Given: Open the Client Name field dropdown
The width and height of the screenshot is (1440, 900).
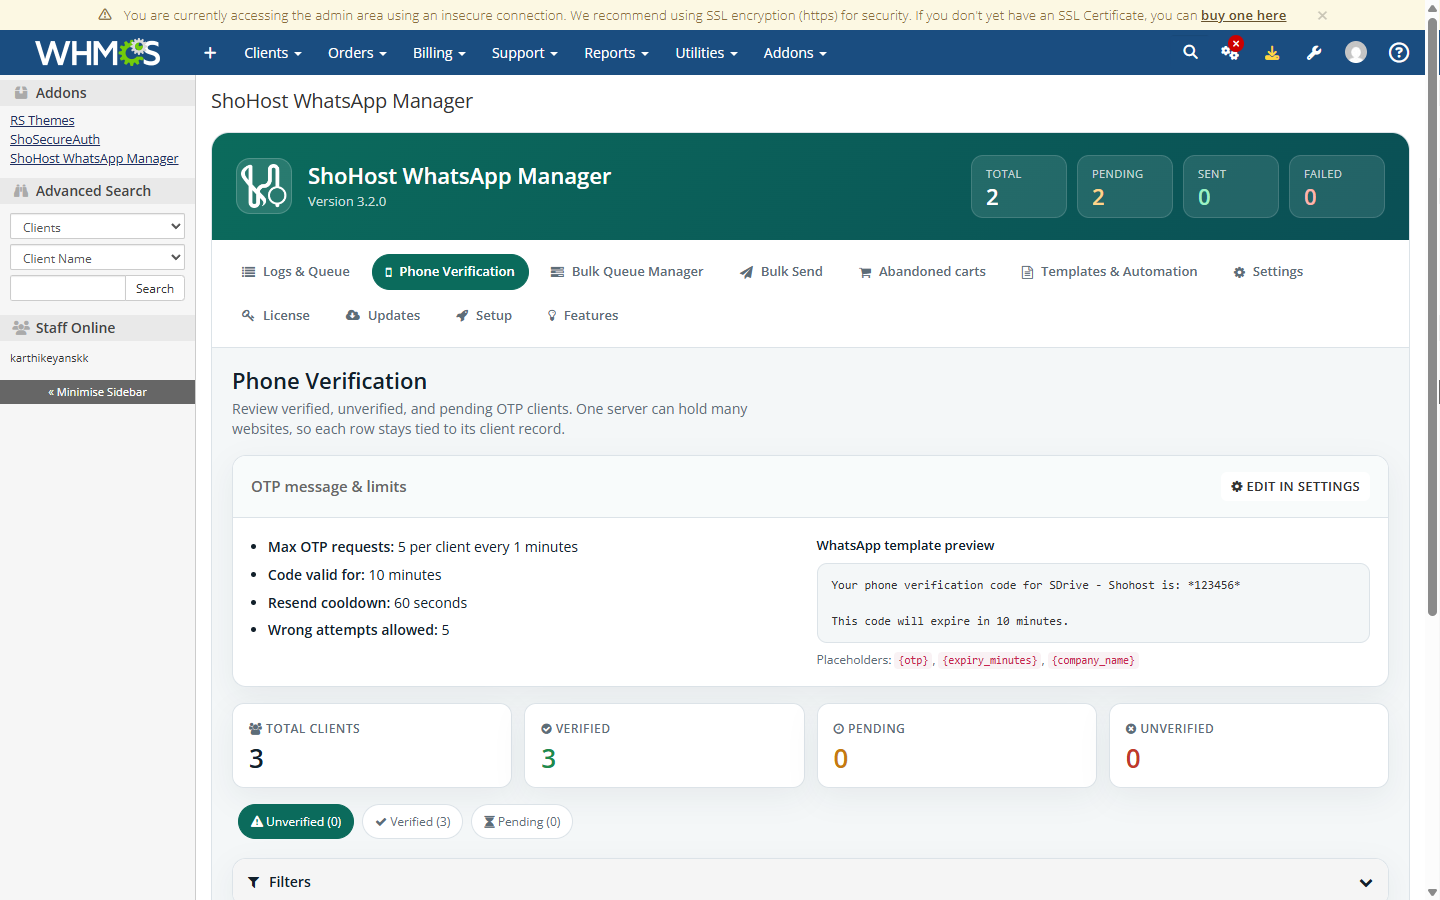Looking at the screenshot, I should pos(97,258).
